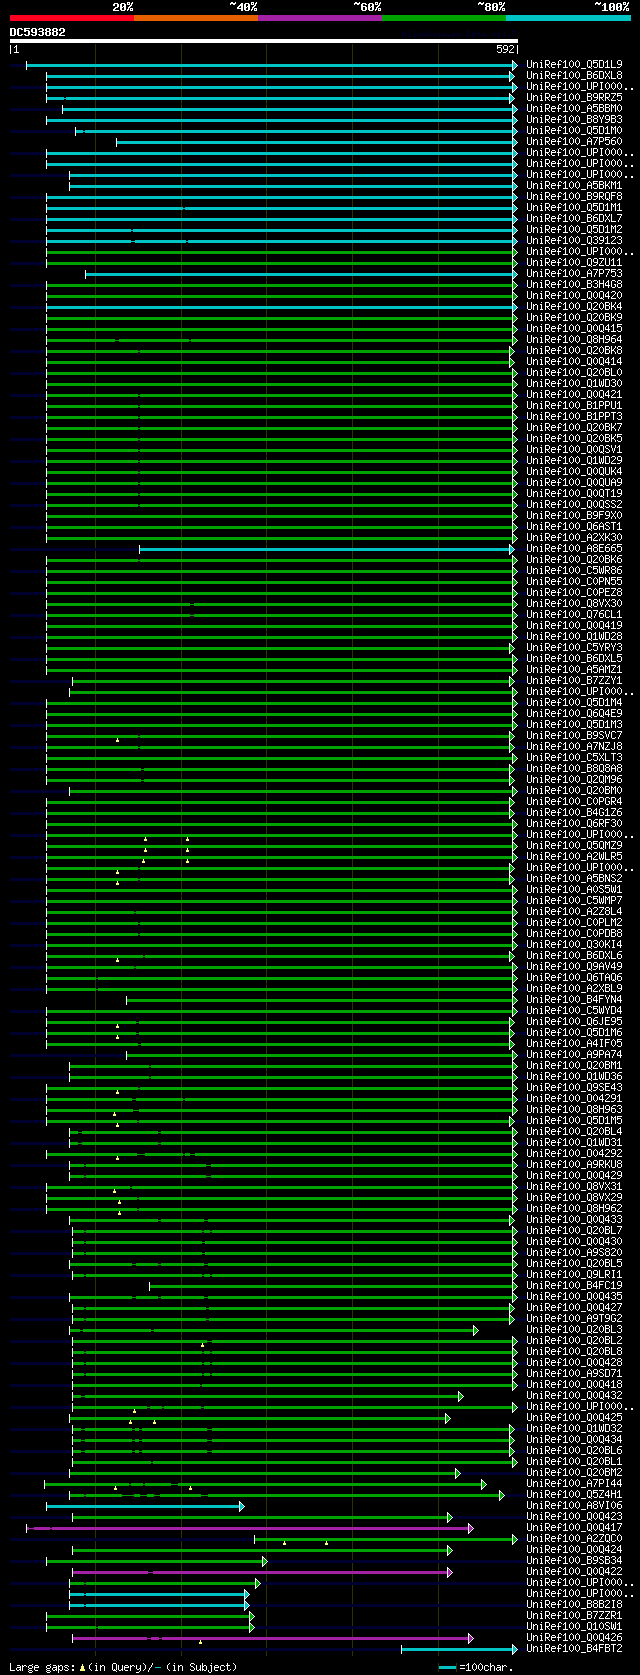Select the UniRef100_Q1WD30 label
This screenshot has height=1675, width=640.
(x=574, y=383)
